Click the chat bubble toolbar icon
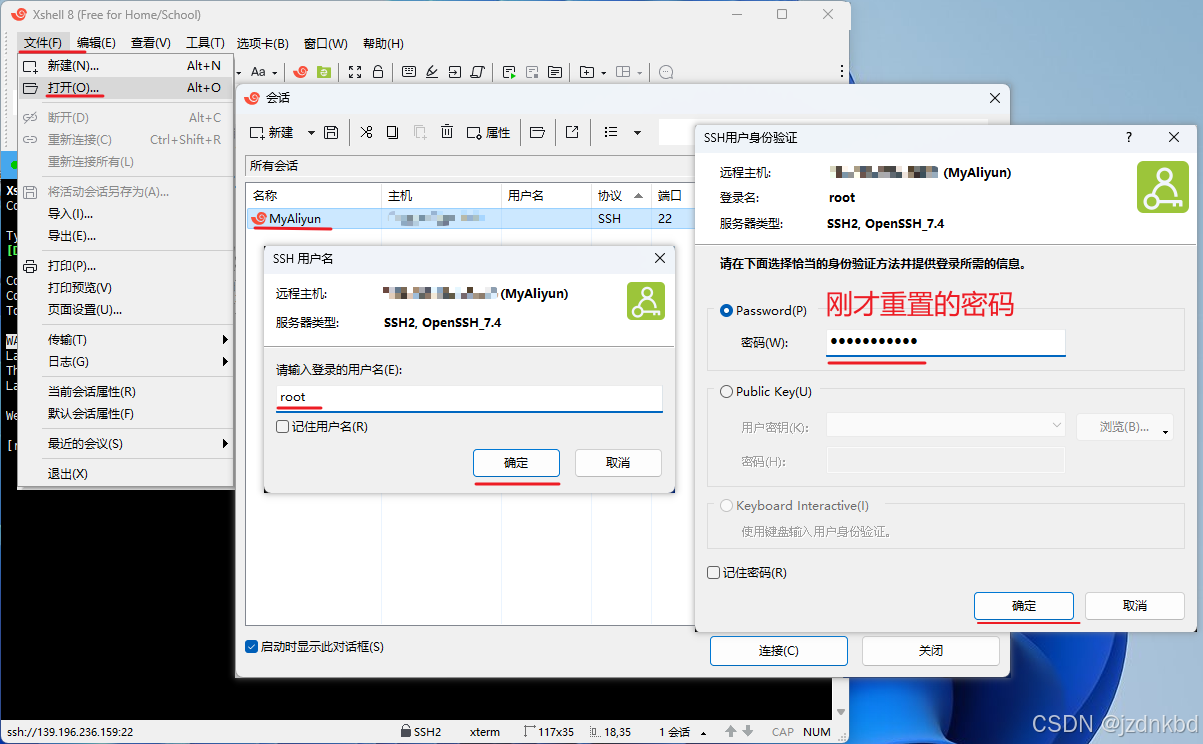This screenshot has width=1203, height=744. [x=666, y=72]
